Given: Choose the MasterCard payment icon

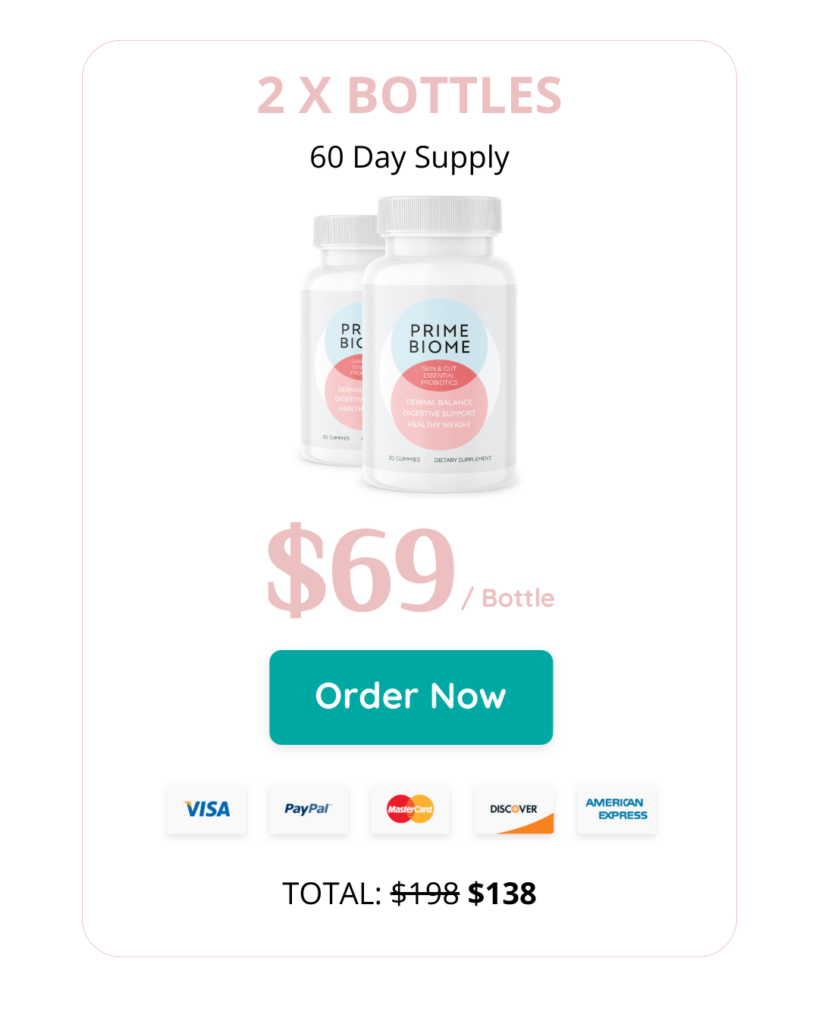Looking at the screenshot, I should click(x=410, y=809).
